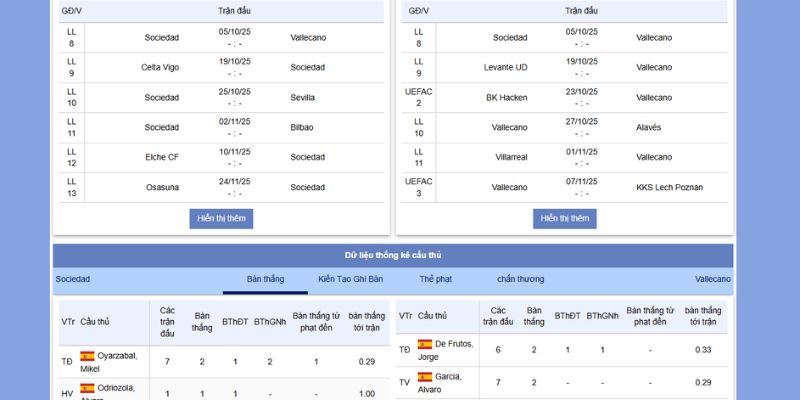Click the 23/10/25 match date
This screenshot has width=800, height=400.
click(581, 91)
